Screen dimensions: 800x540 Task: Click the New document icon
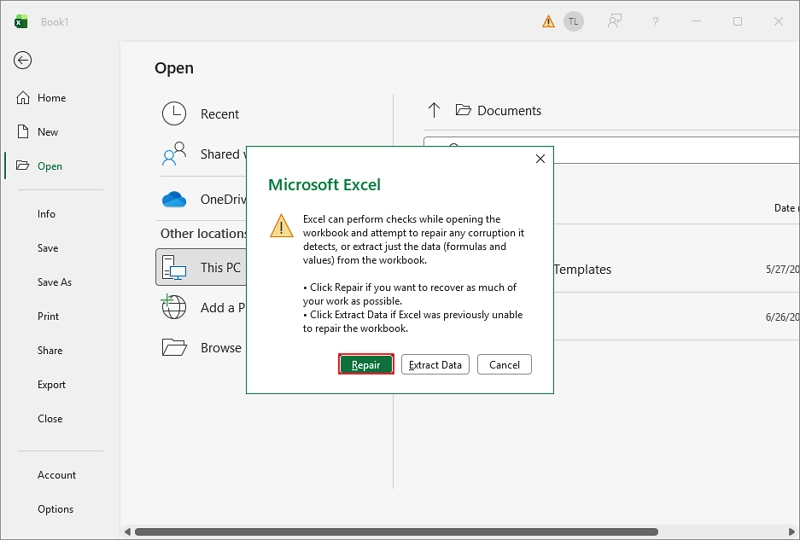tap(23, 131)
